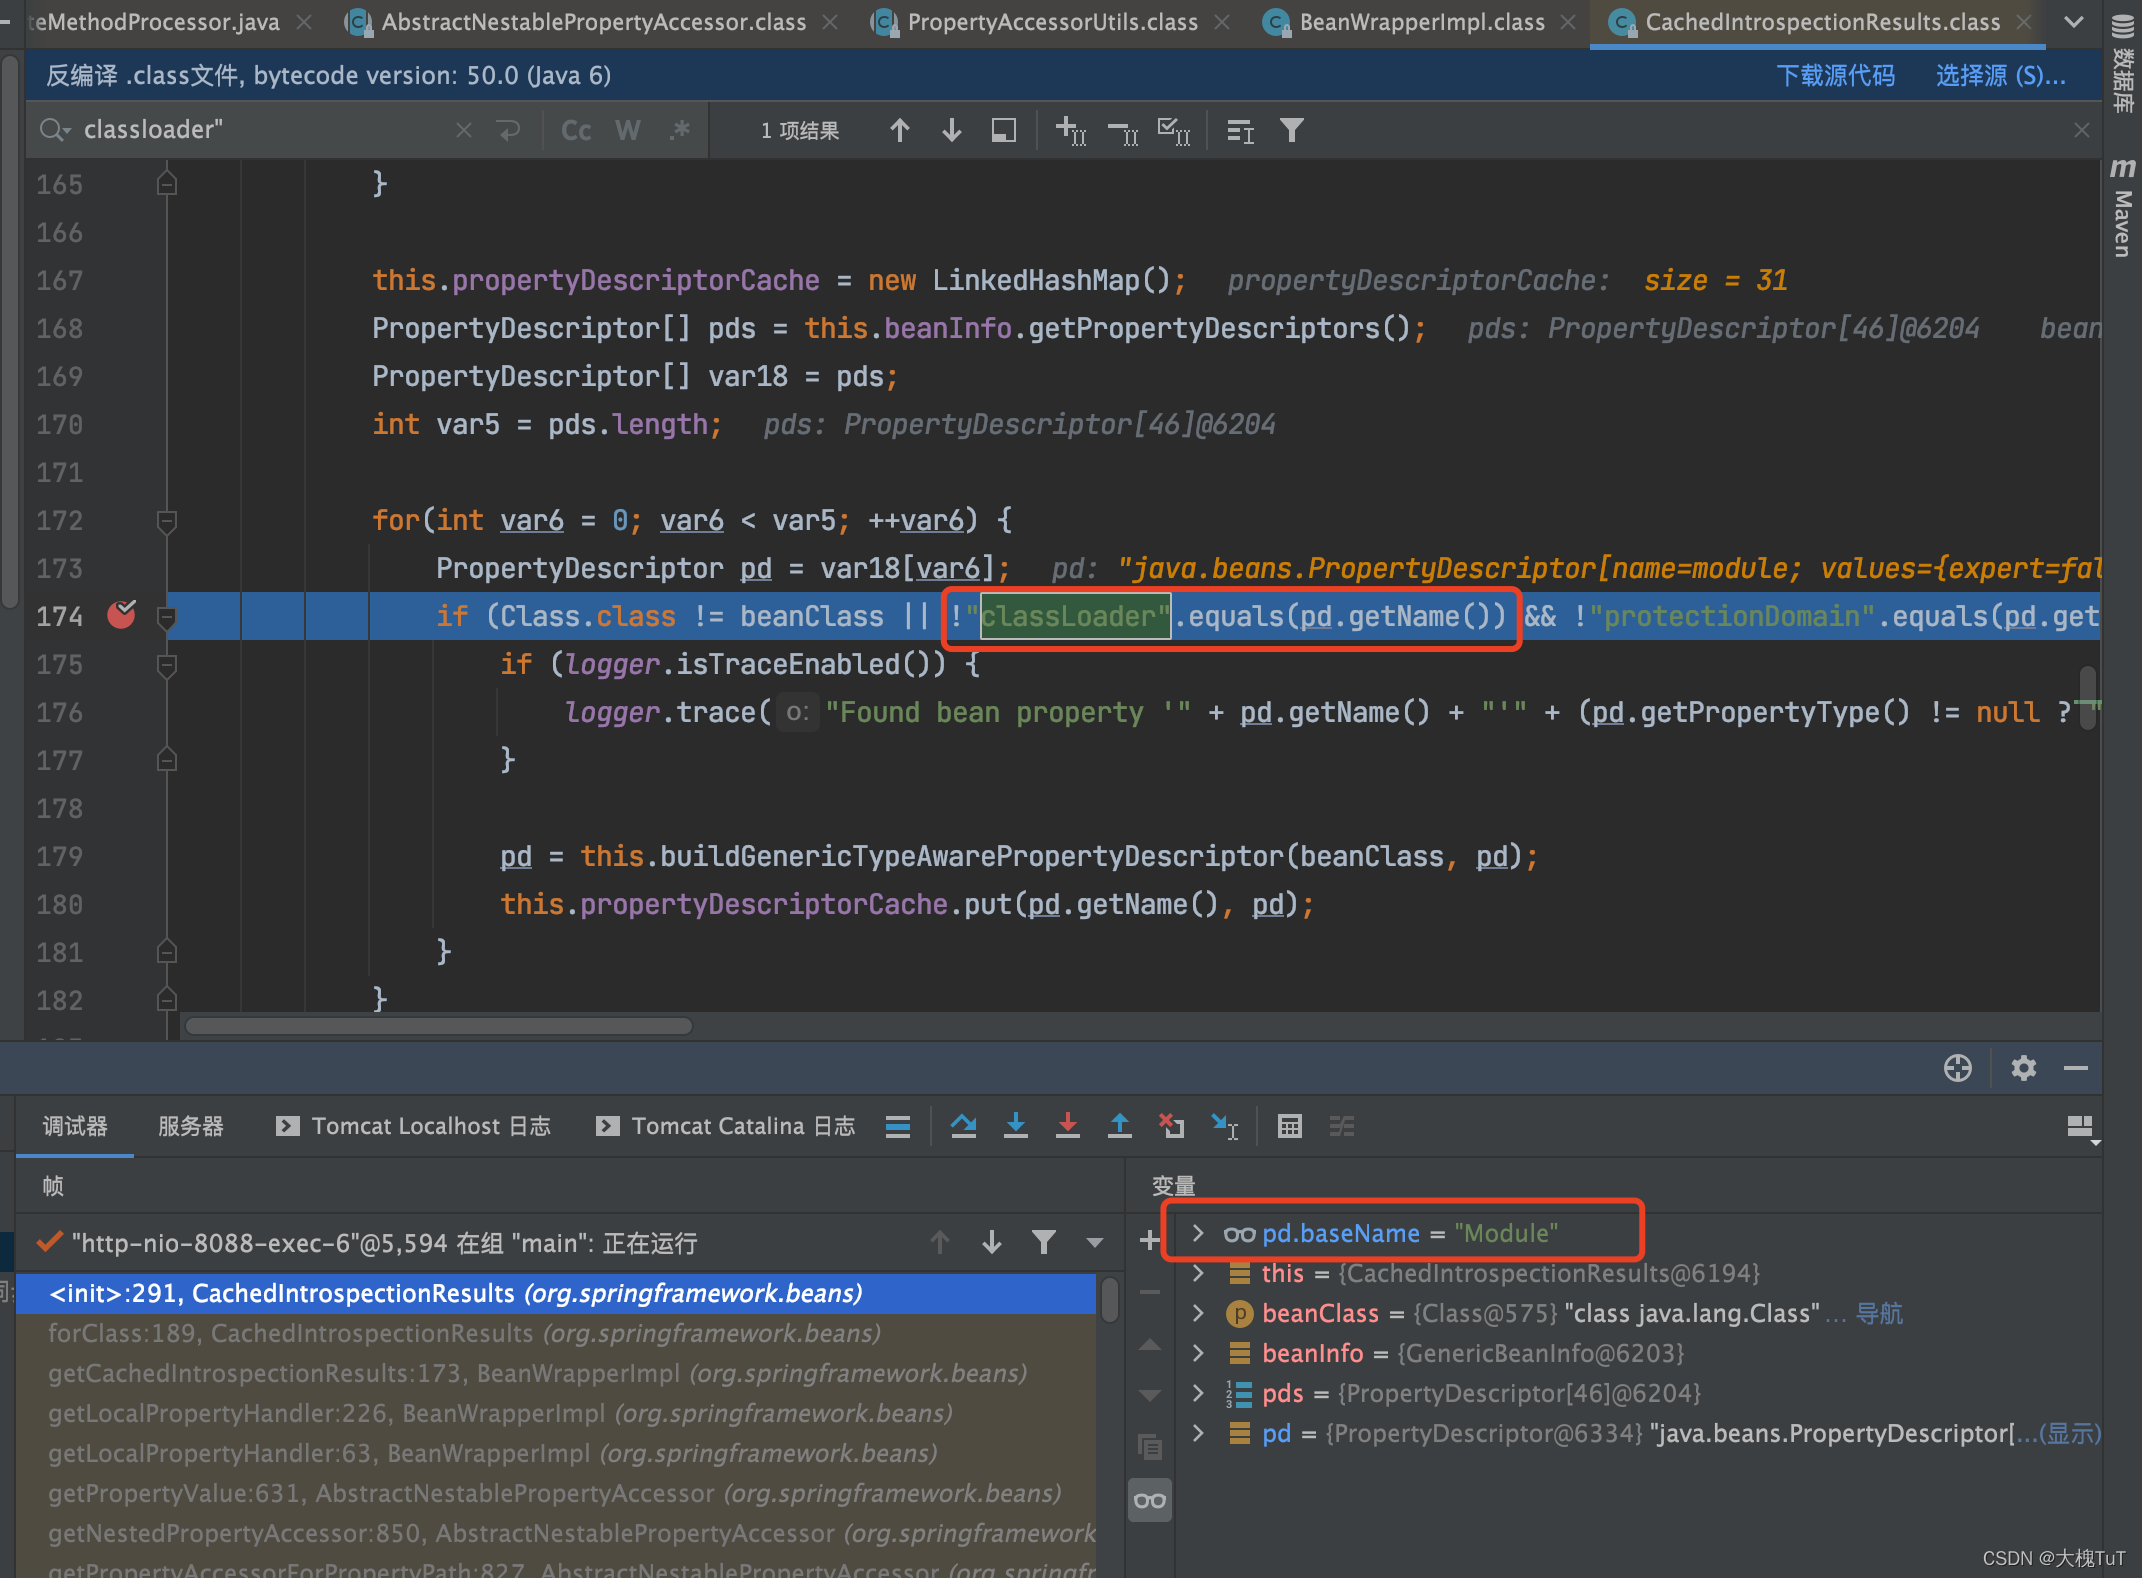Expand the pds variable node

pyautogui.click(x=1198, y=1393)
